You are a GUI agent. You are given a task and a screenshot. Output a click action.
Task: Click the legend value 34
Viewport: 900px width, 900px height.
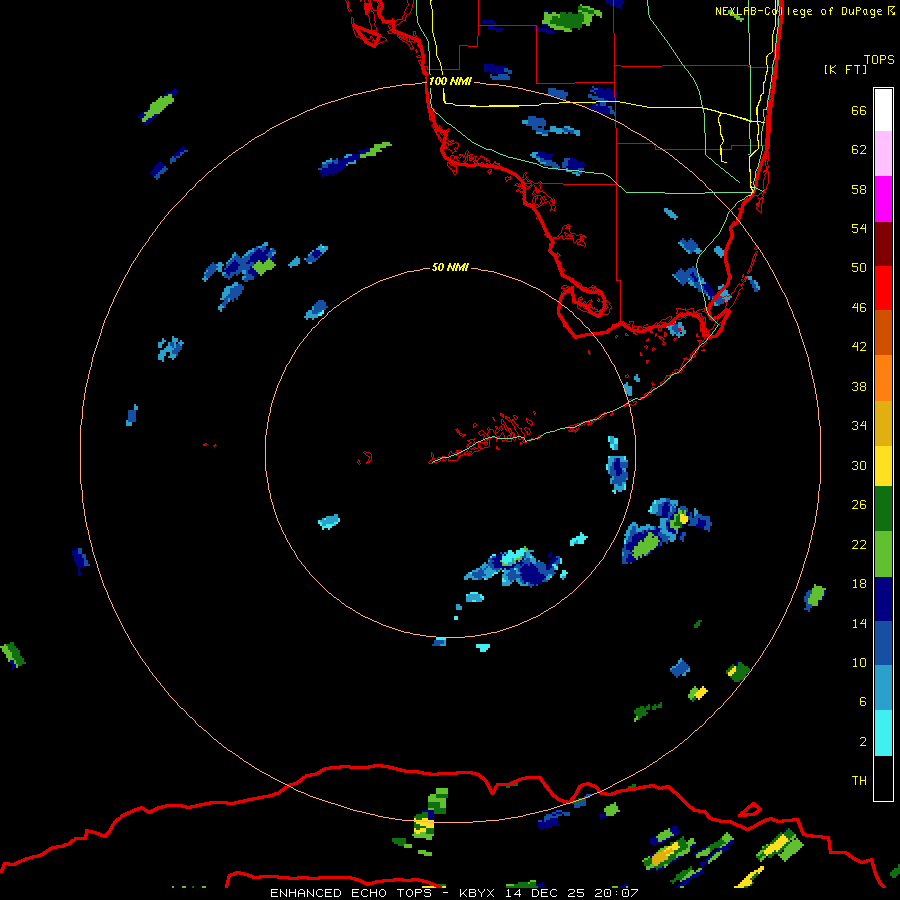(x=859, y=425)
